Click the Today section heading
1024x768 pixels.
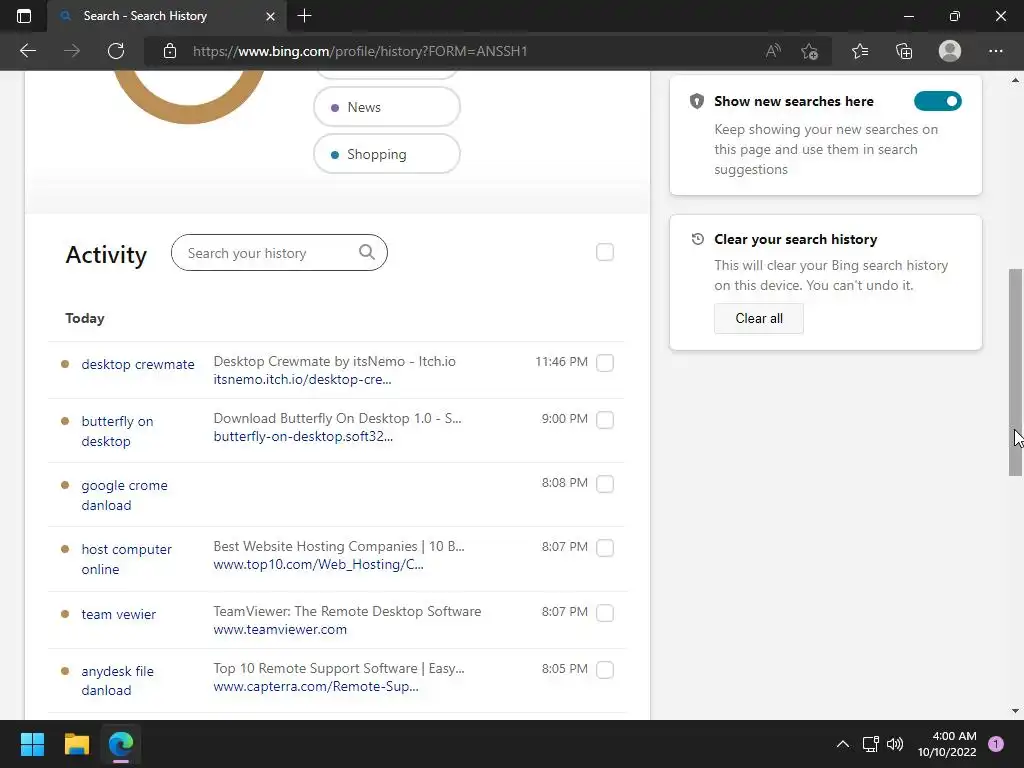(x=85, y=318)
